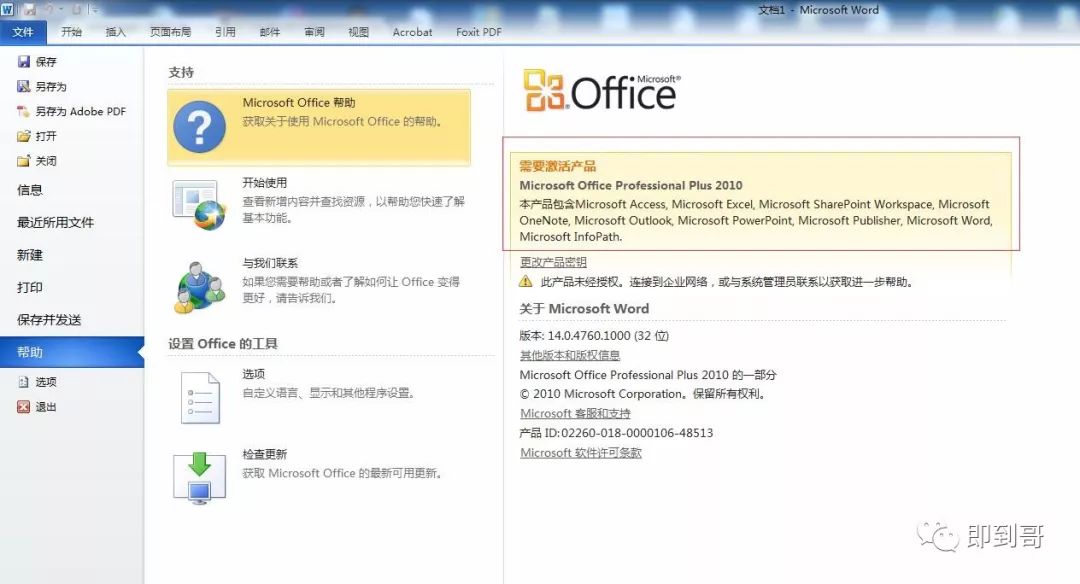The image size is (1080, 584).
Task: Switch to the Insert (插入) tab
Action: click(x=116, y=32)
